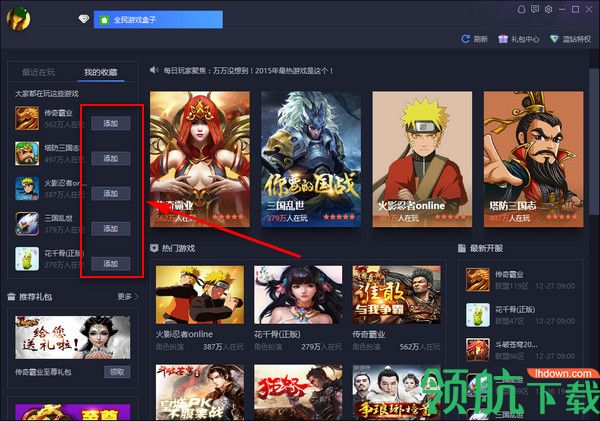Open 蓝钻特权 privileges

pyautogui.click(x=570, y=39)
